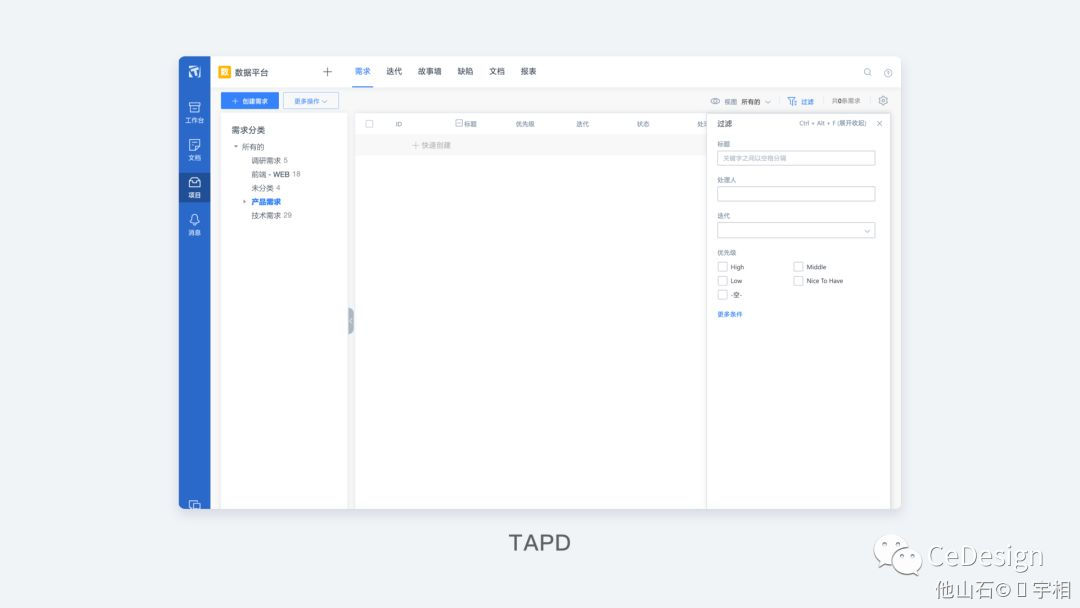Click the TAPD logo in blue sidebar
This screenshot has width=1080, height=608.
click(194, 72)
